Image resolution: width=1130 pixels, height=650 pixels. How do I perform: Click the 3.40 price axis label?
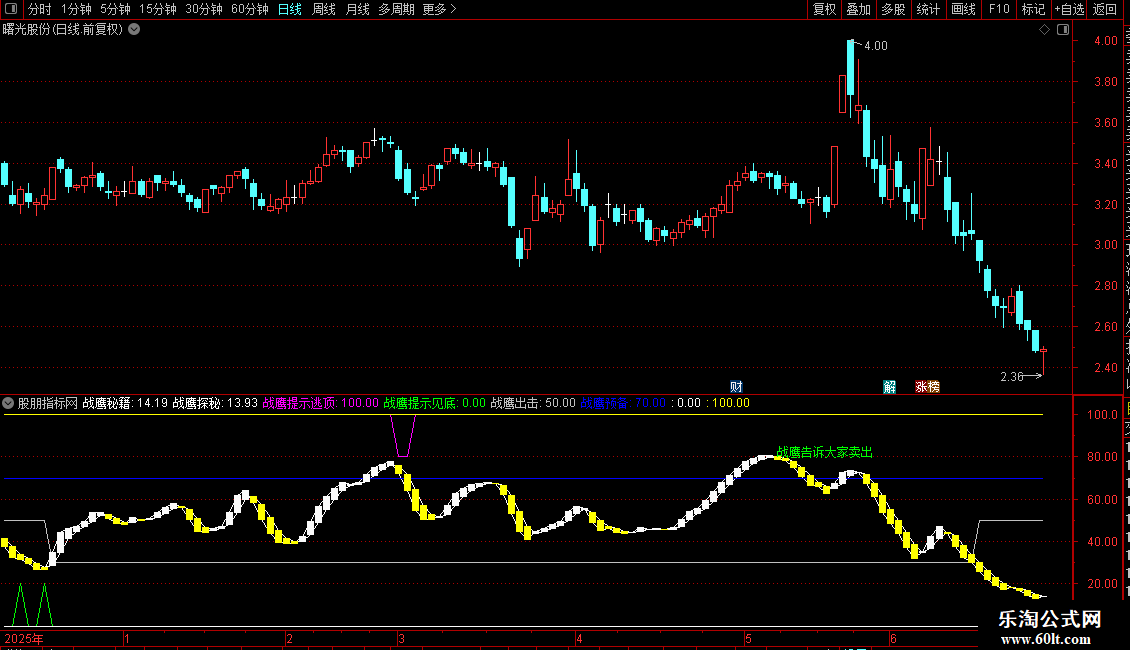pyautogui.click(x=1106, y=164)
